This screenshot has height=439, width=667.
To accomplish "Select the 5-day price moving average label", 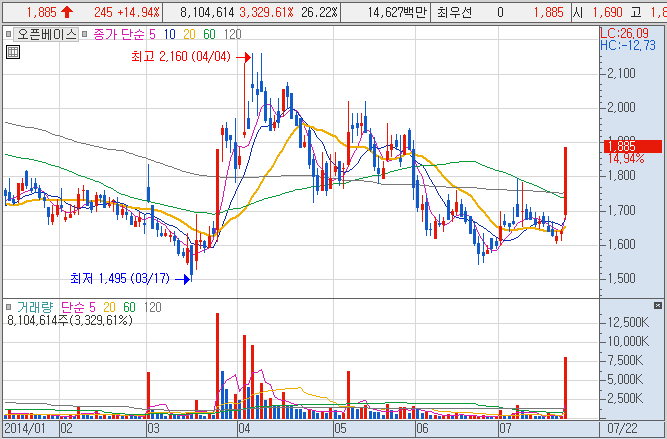I will click(152, 34).
